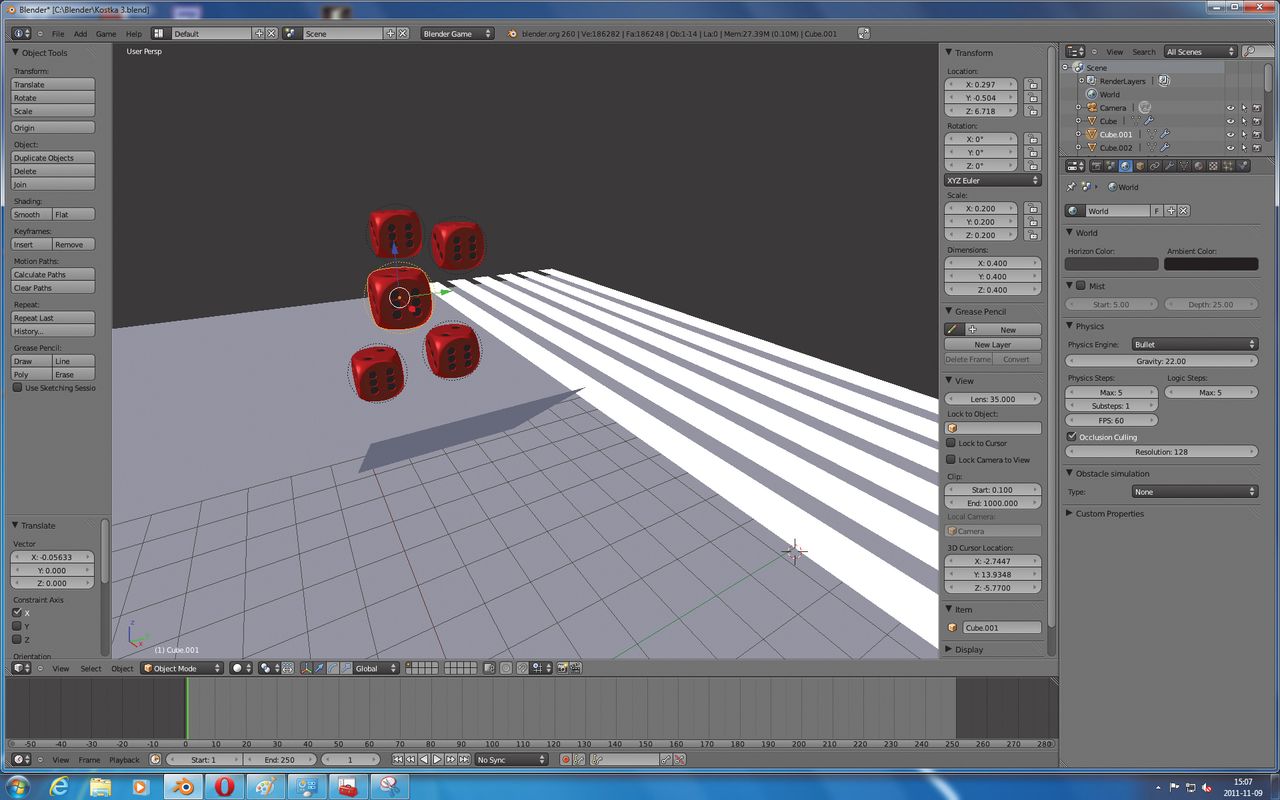This screenshot has height=800, width=1280.
Task: Enable the Mist checkbox
Action: click(x=1080, y=286)
